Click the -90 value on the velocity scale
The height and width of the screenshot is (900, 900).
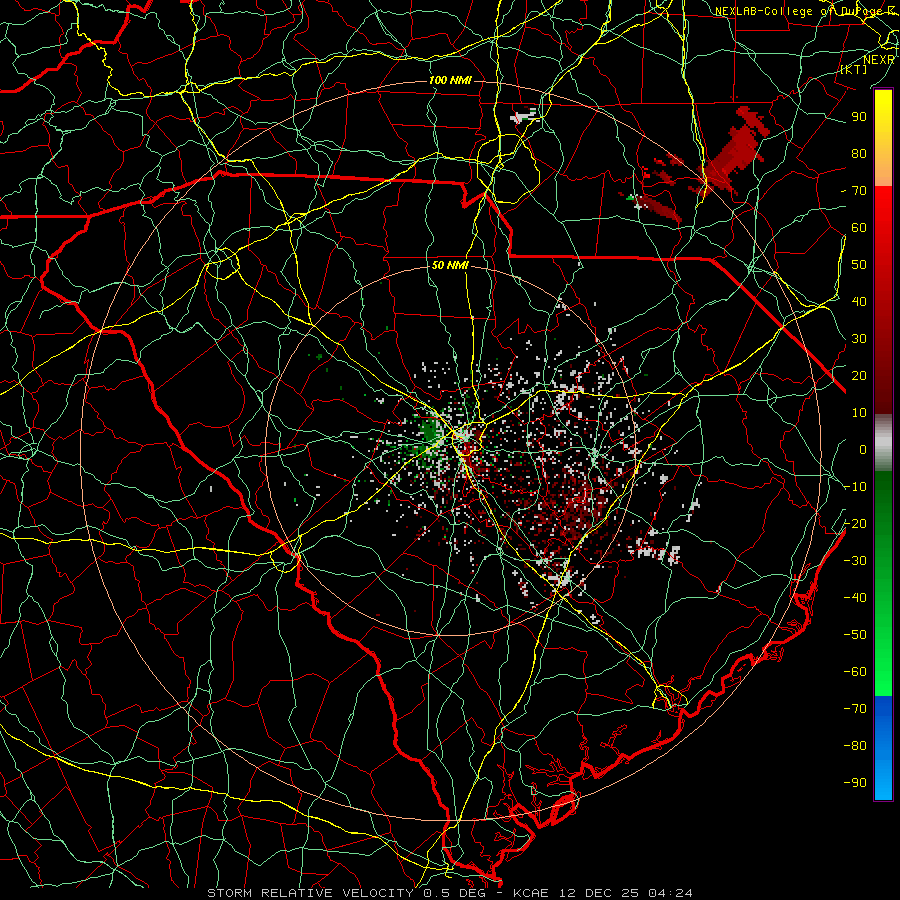[855, 783]
